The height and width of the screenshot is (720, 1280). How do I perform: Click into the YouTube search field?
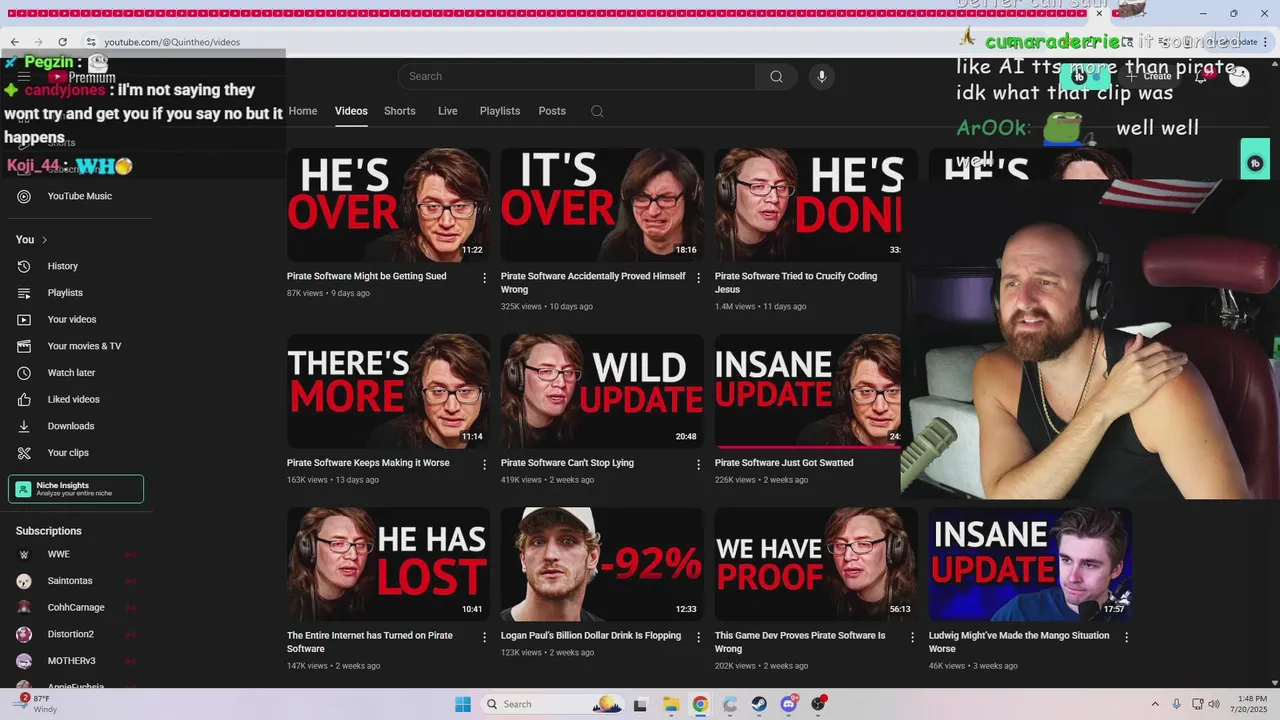click(x=577, y=77)
